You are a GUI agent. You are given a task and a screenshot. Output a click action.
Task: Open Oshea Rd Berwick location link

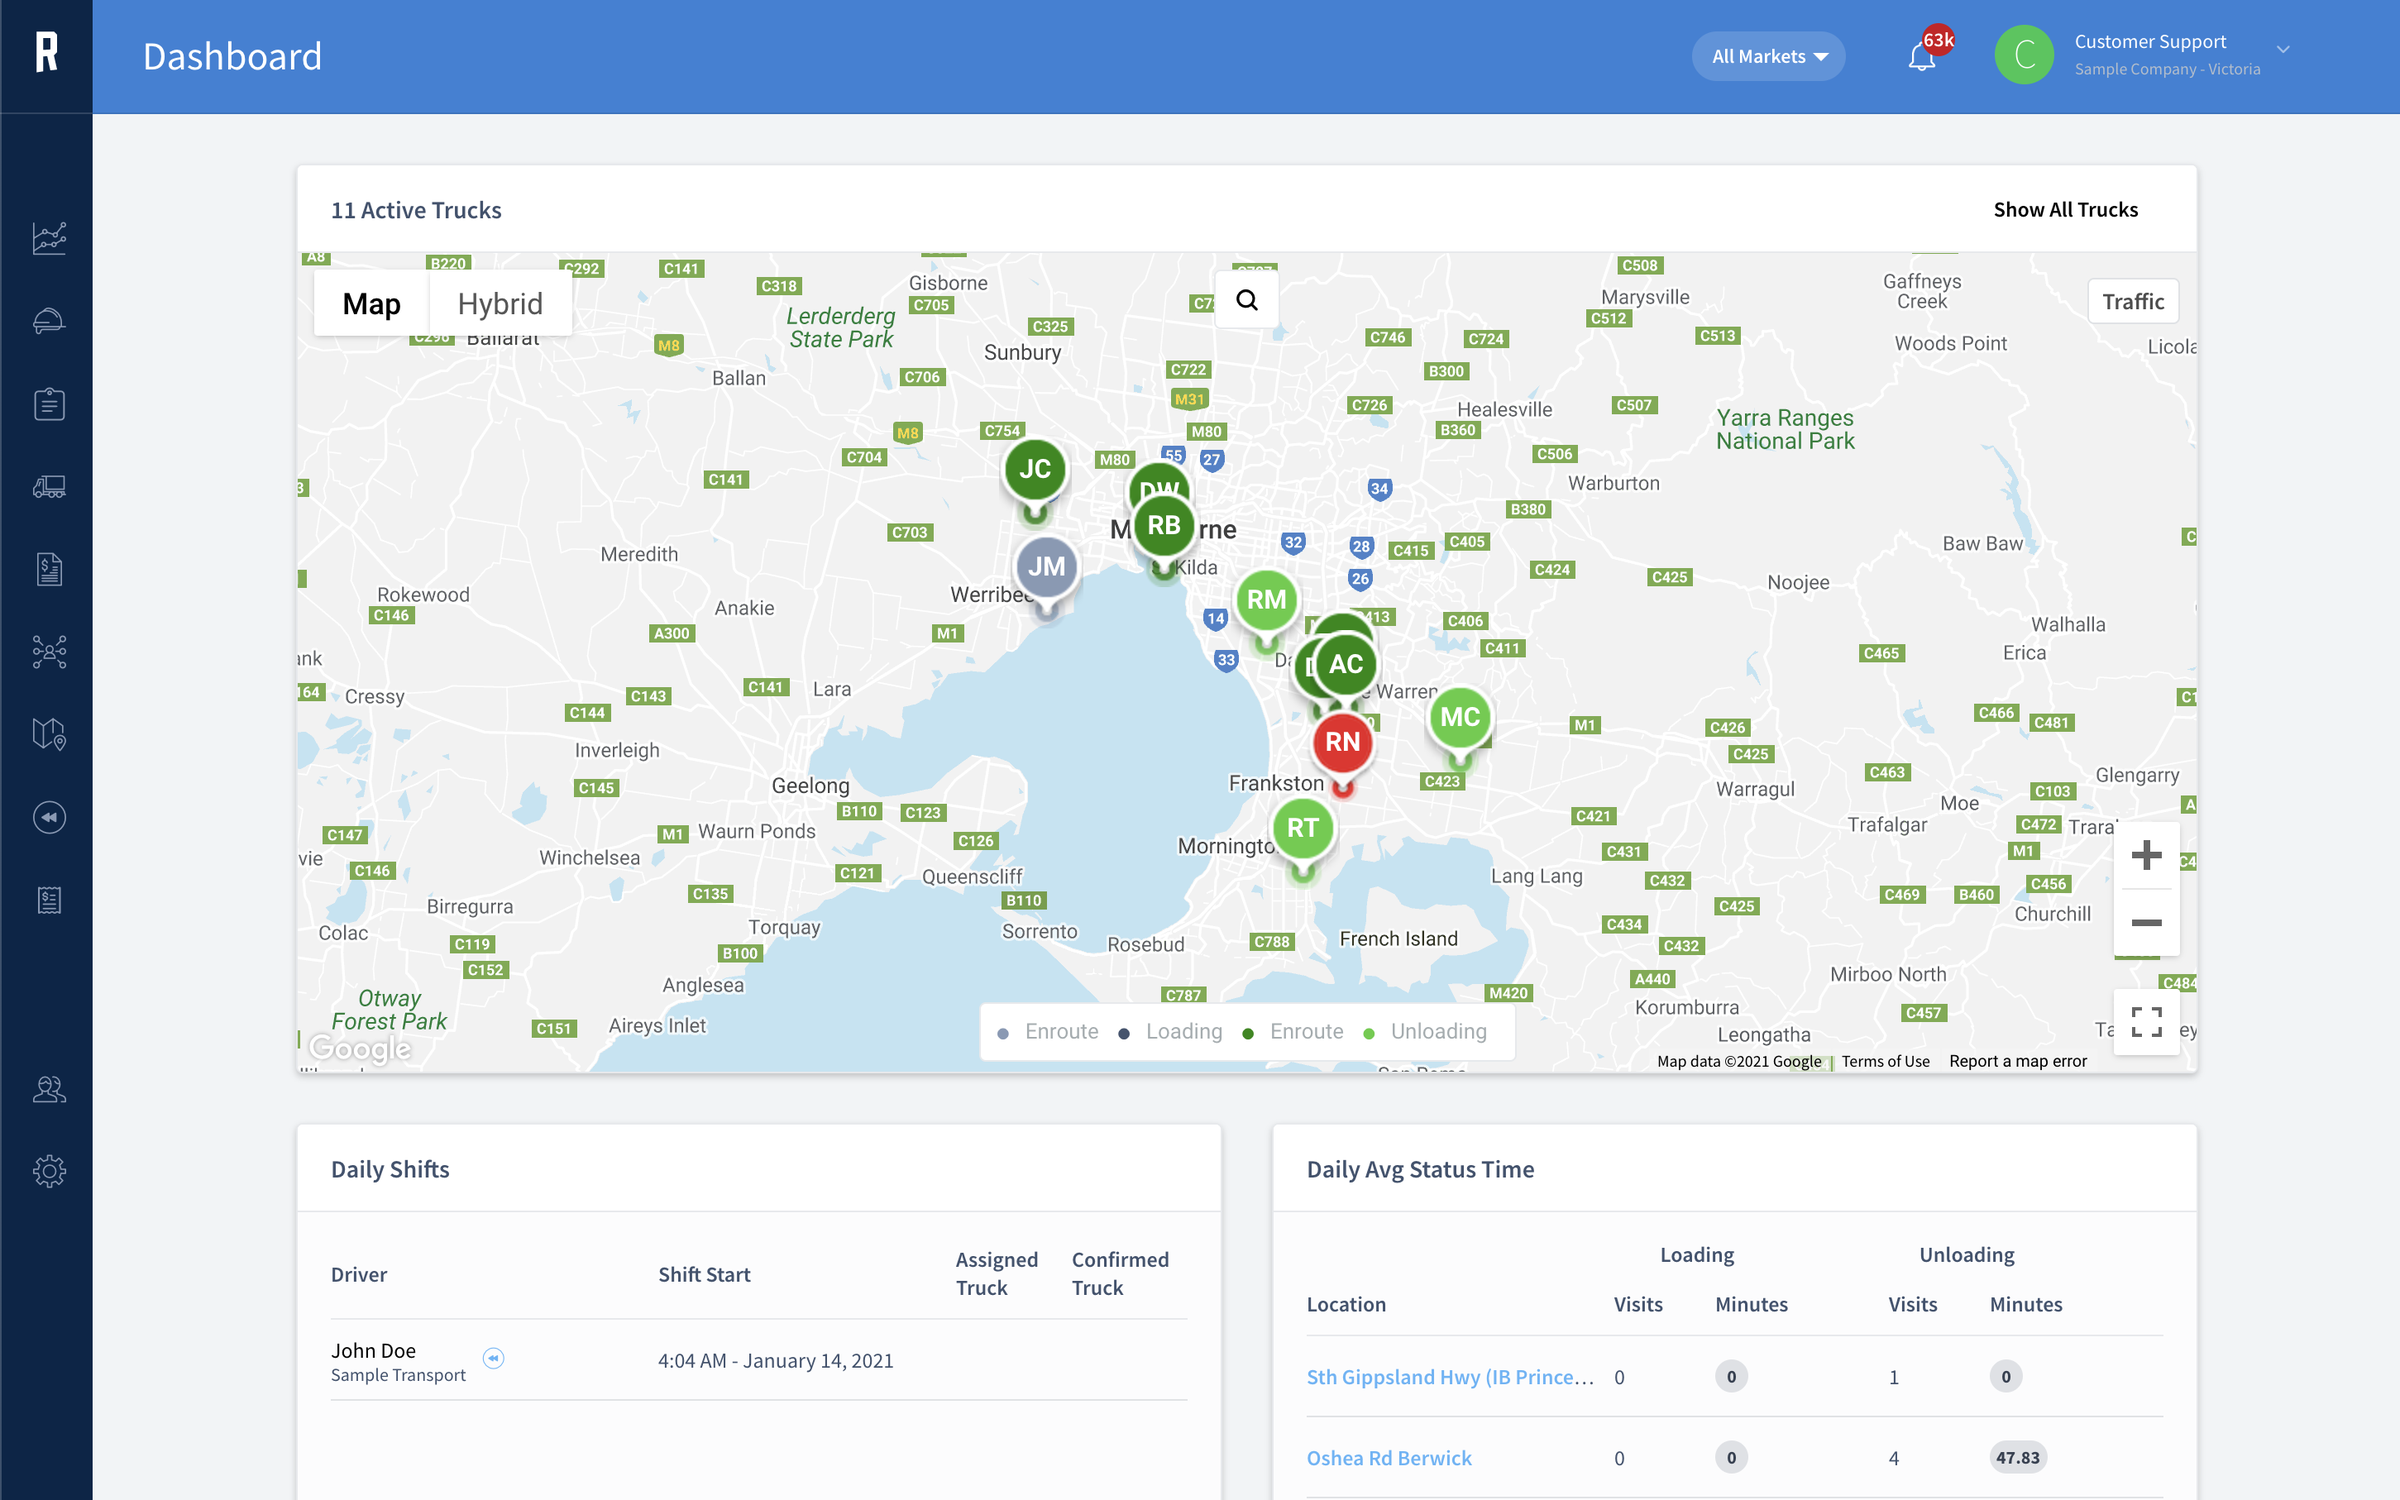(1389, 1458)
